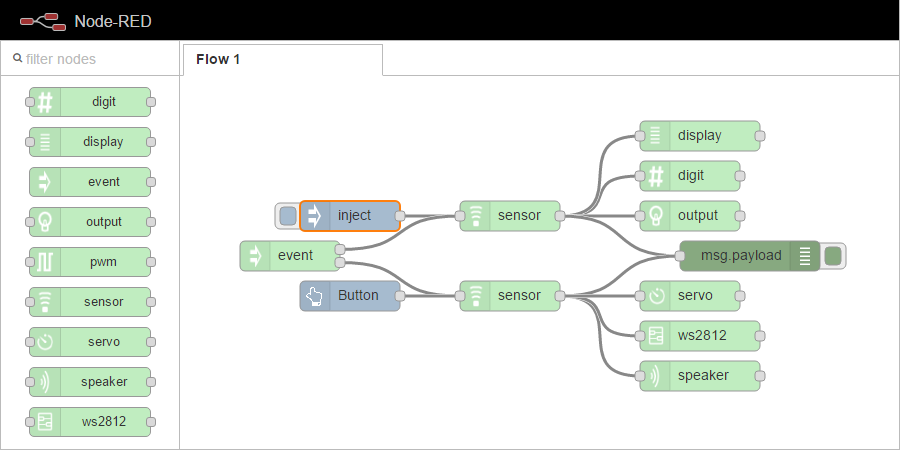Click the arrow icon on canvas event node
900x450 pixels.
(x=255, y=256)
